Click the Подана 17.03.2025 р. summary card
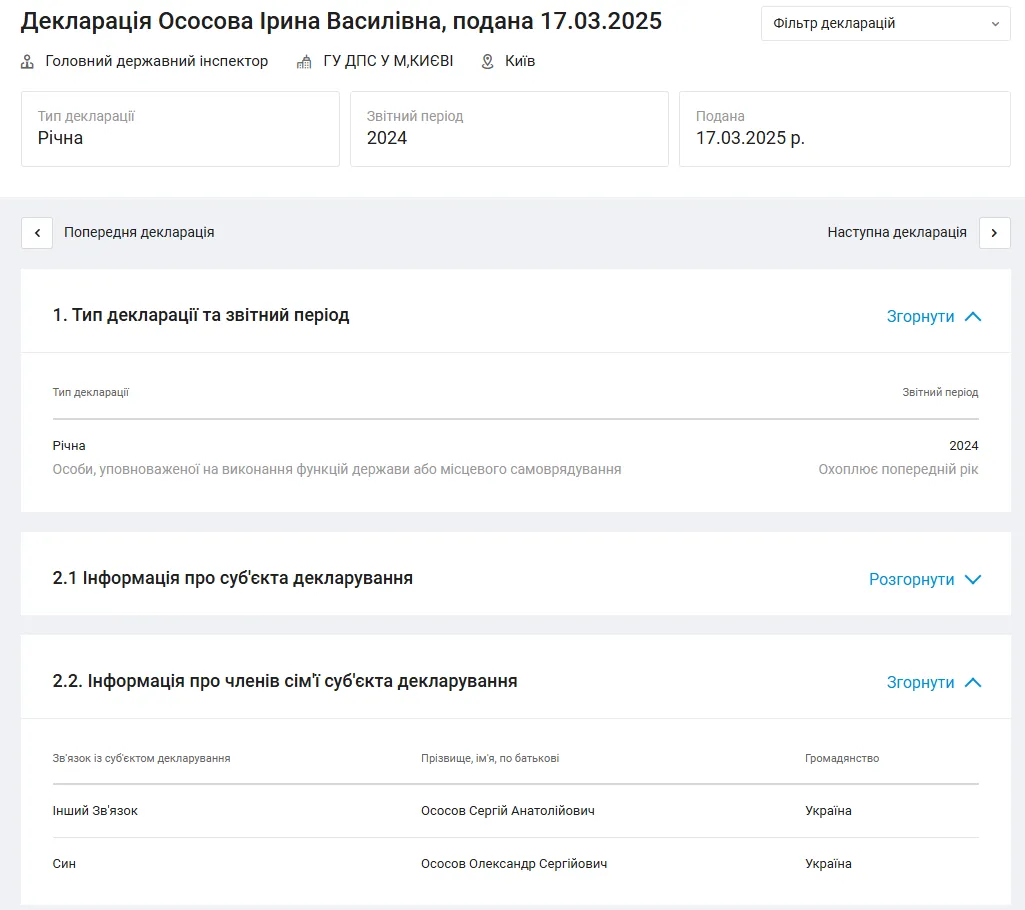The width and height of the screenshot is (1025, 910). (845, 129)
